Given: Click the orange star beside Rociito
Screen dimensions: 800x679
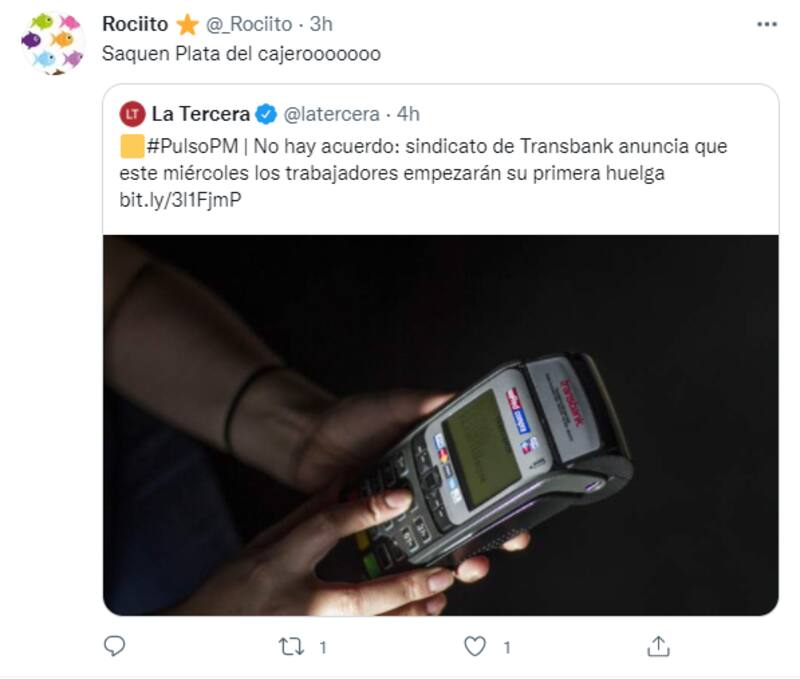Looking at the screenshot, I should (187, 24).
